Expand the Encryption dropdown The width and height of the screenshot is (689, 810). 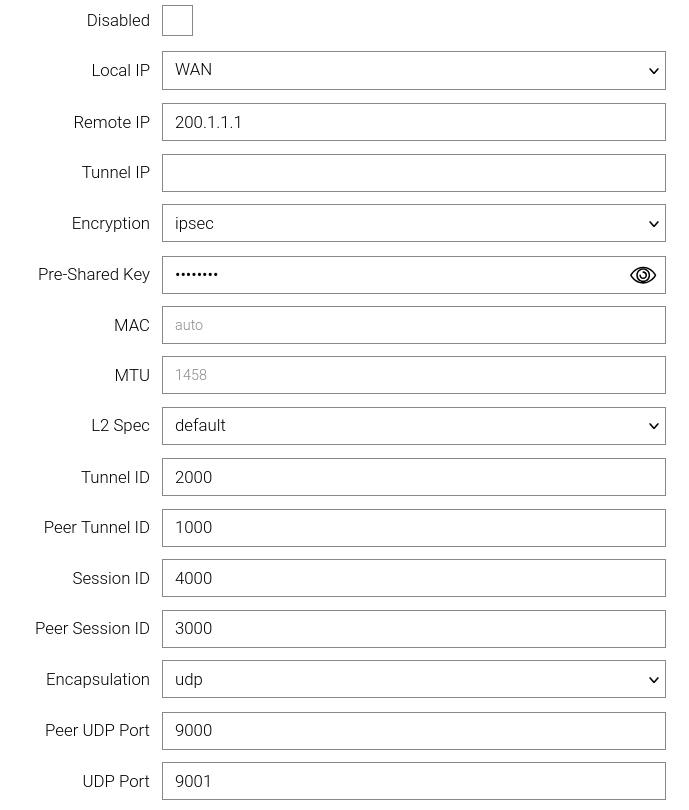[x=413, y=224]
